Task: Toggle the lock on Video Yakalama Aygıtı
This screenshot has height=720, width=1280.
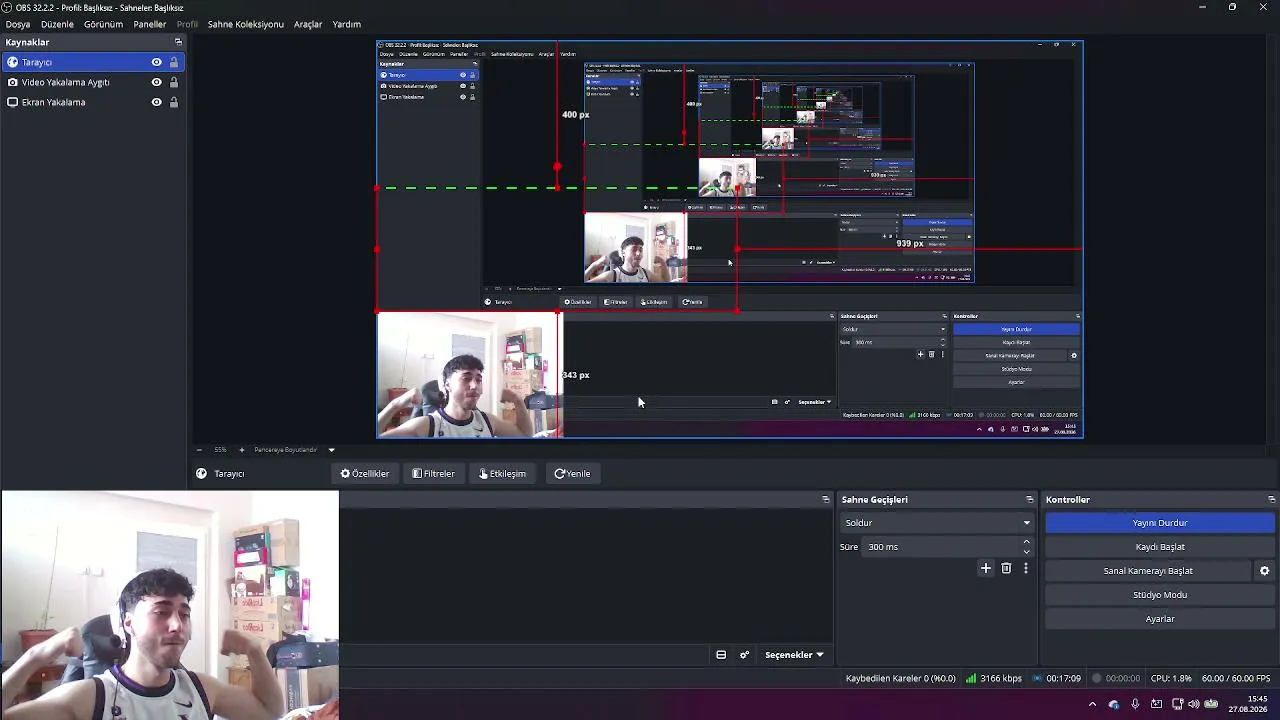Action: coord(173,82)
